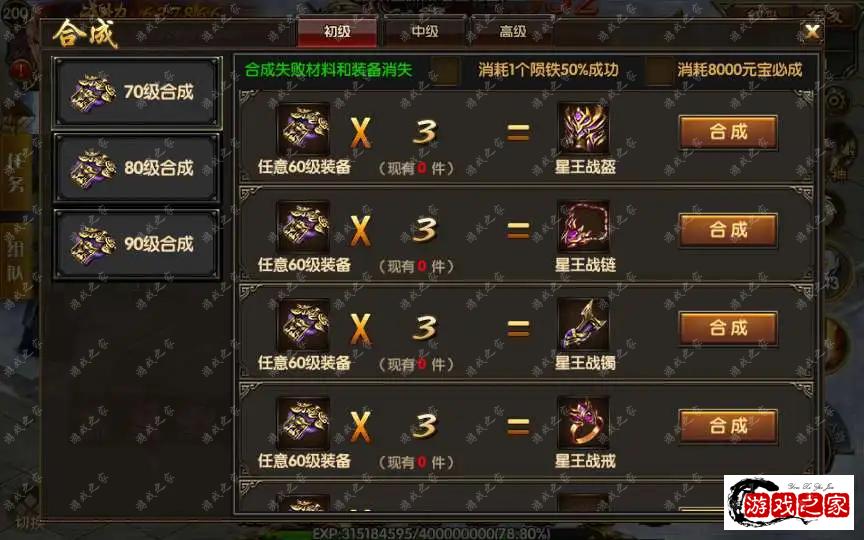Open the 80级合成 category
The width and height of the screenshot is (864, 540).
coord(137,168)
